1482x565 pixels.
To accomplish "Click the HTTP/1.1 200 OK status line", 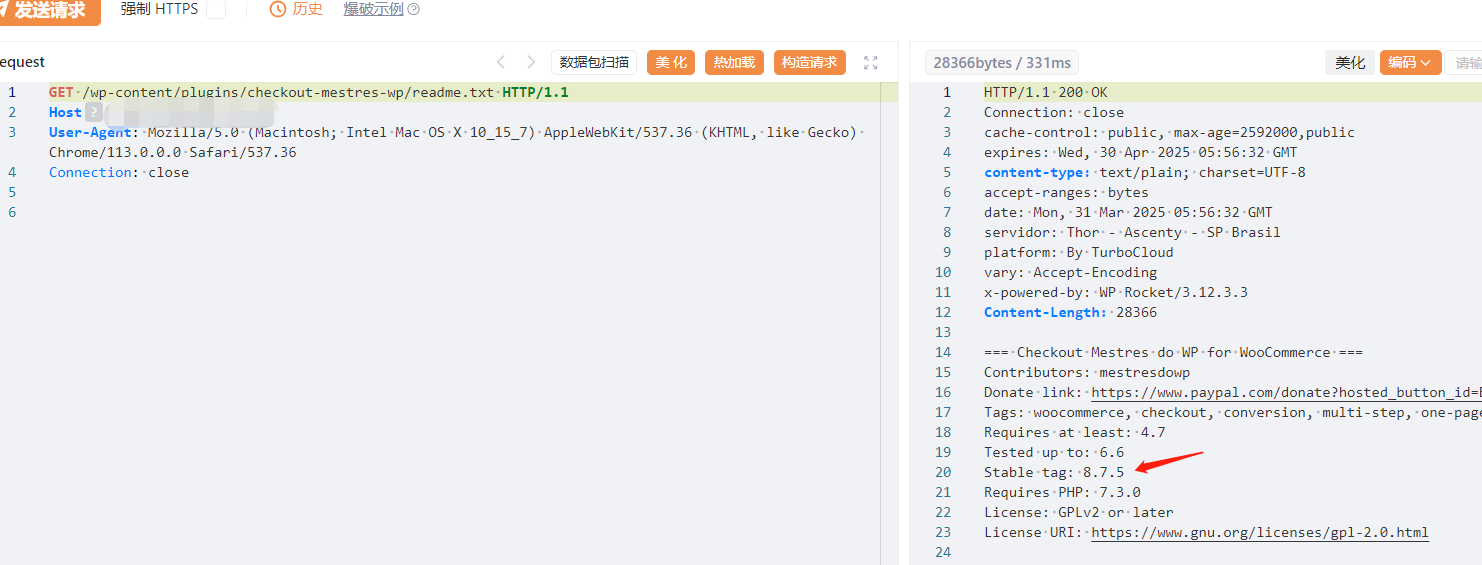I will click(1045, 92).
